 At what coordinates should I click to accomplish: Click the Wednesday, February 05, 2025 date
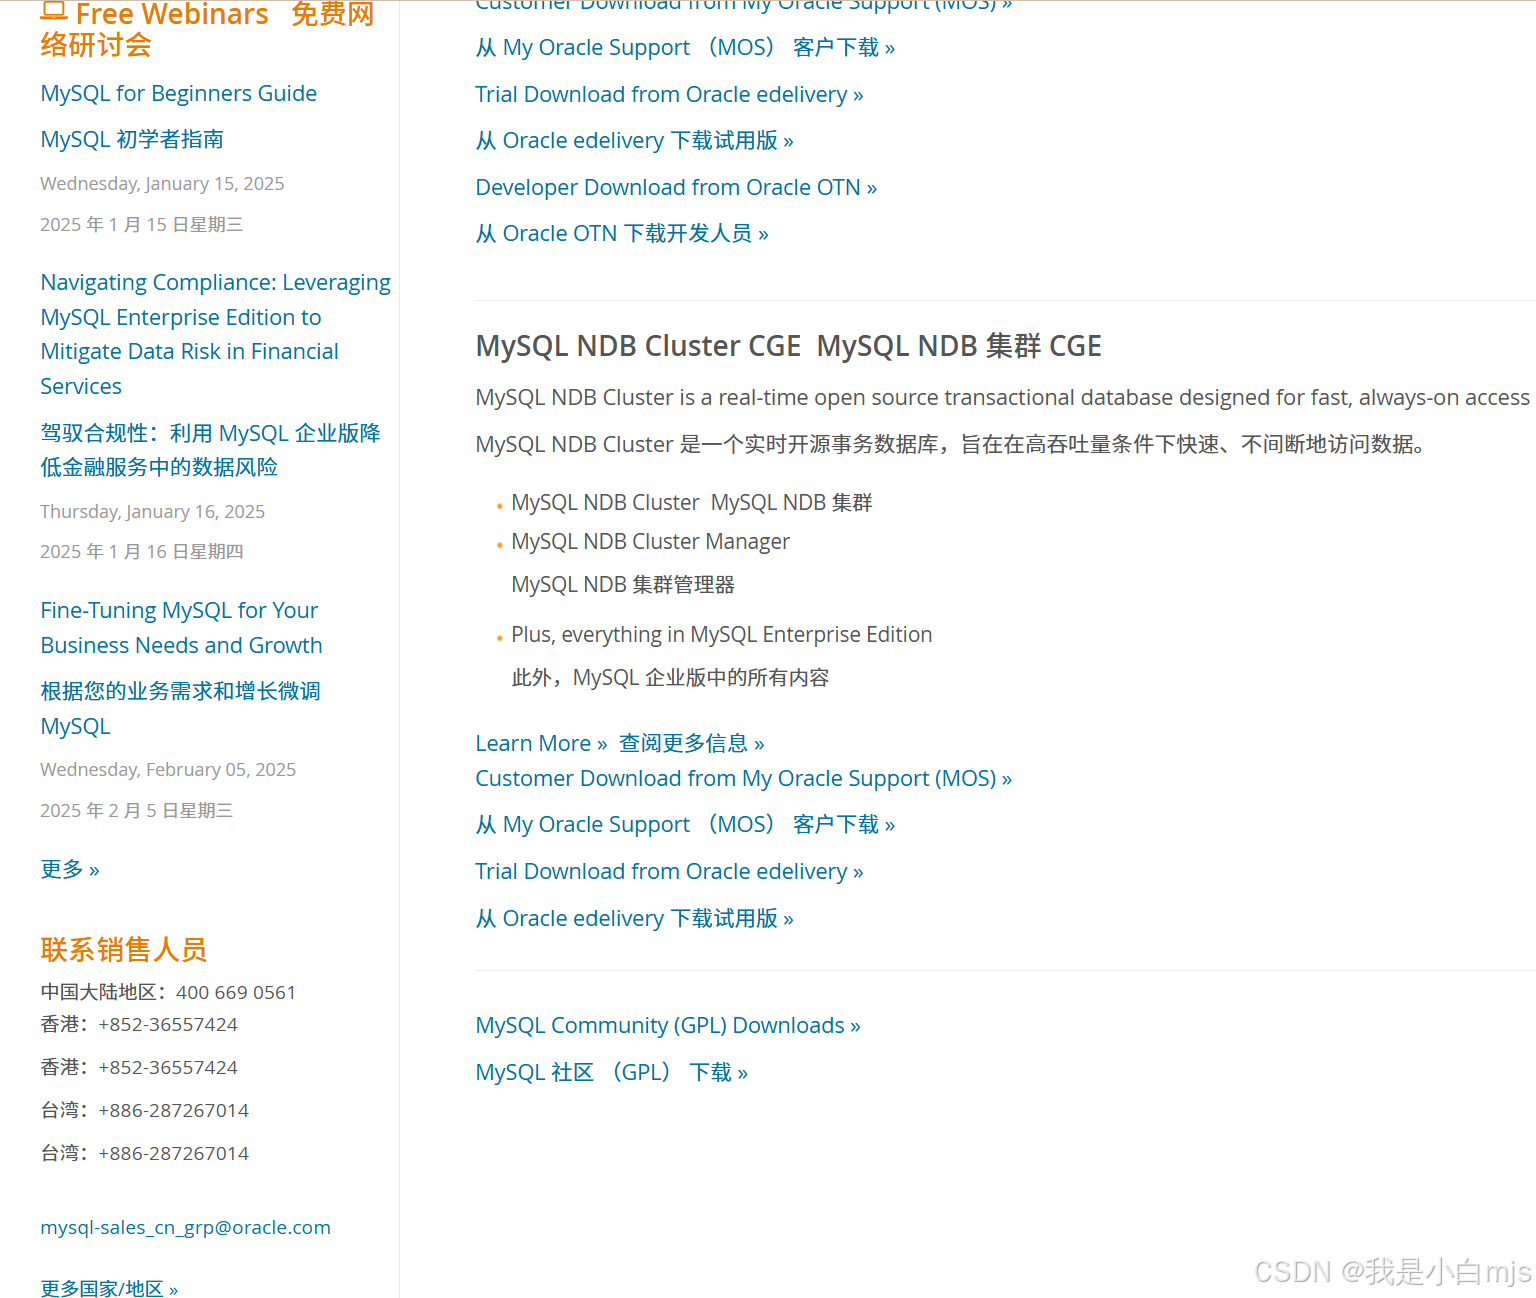pyautogui.click(x=168, y=769)
